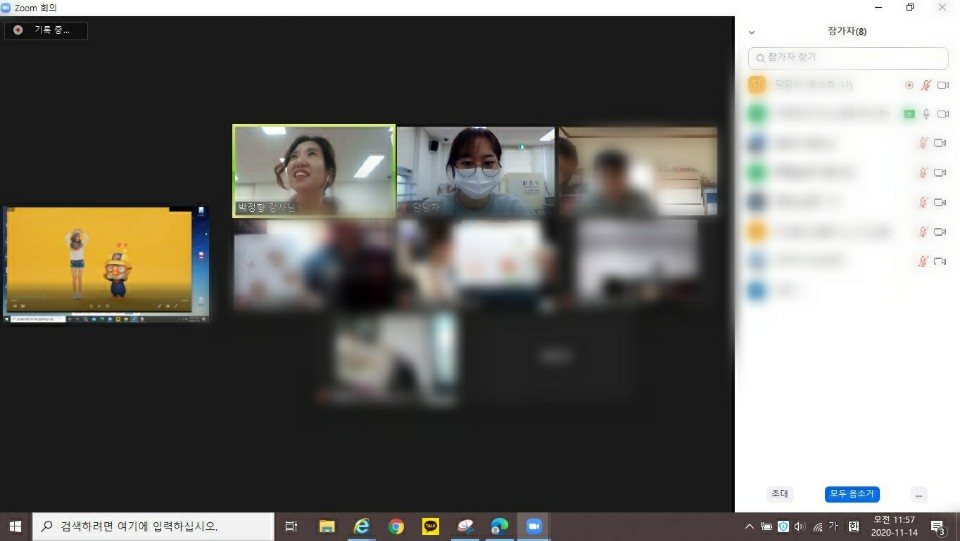Image resolution: width=960 pixels, height=541 pixels.
Task: Click the green screen-share icon in participant list
Action: coord(909,114)
